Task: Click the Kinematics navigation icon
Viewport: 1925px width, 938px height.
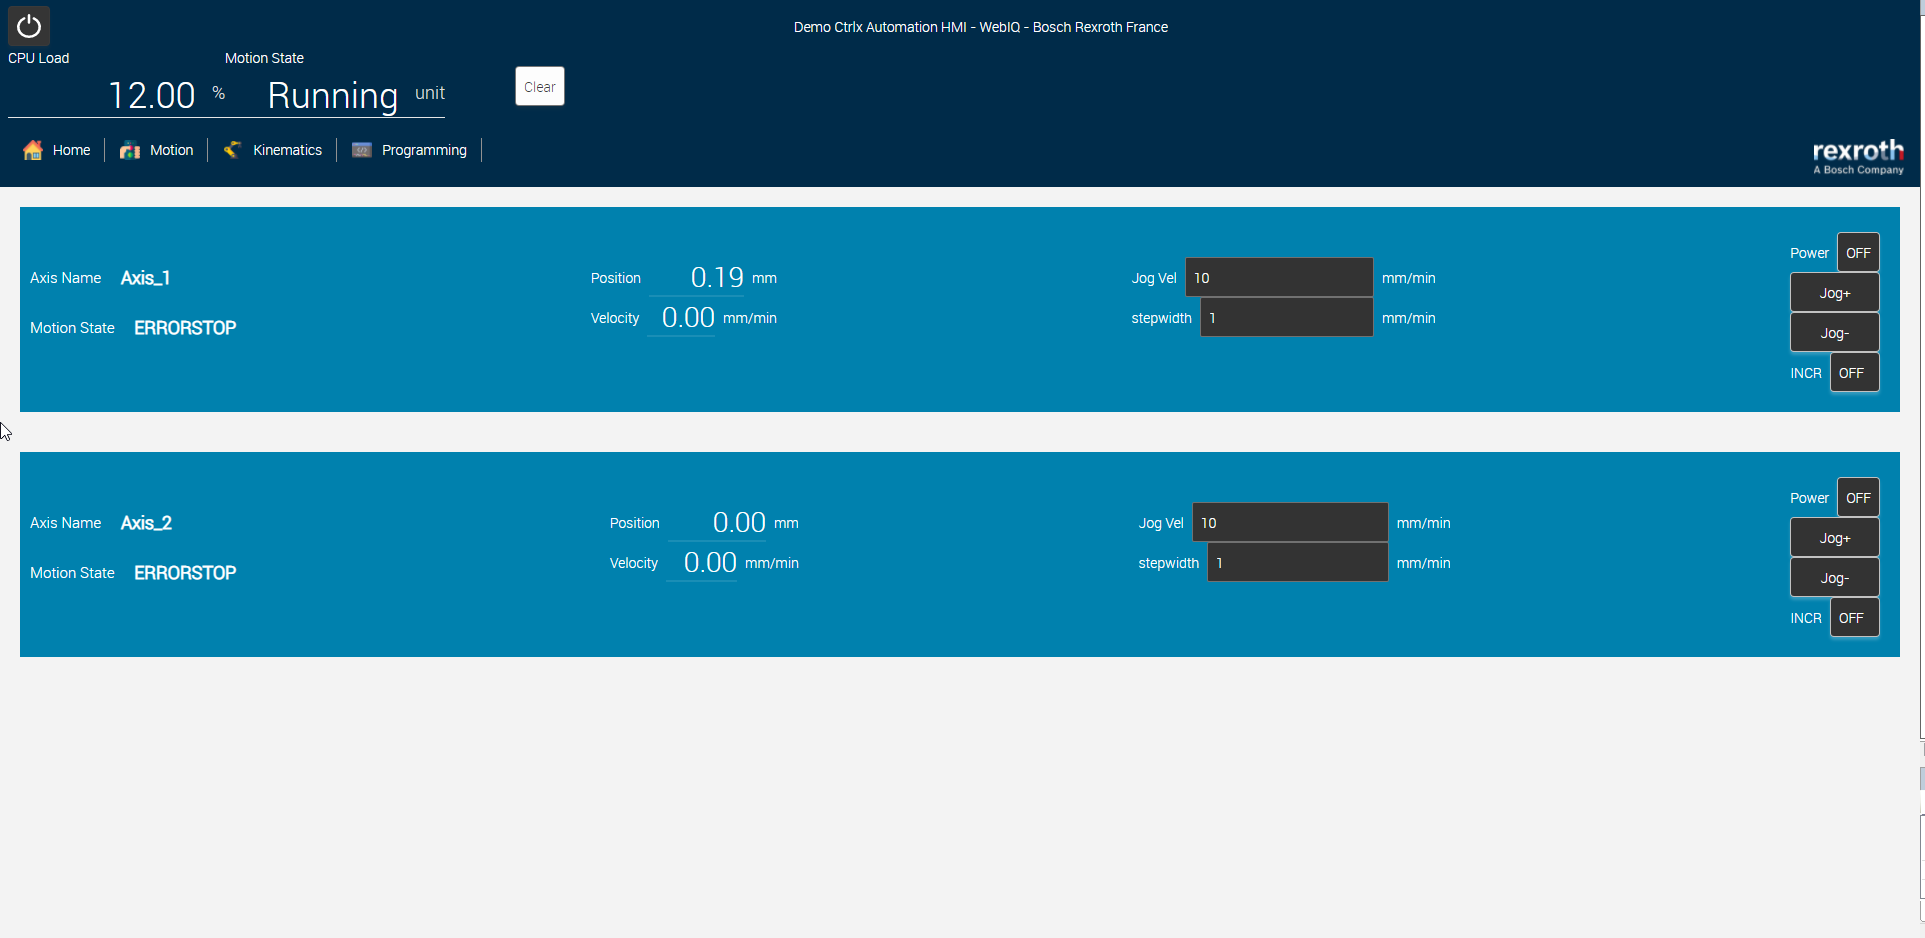Action: (232, 150)
